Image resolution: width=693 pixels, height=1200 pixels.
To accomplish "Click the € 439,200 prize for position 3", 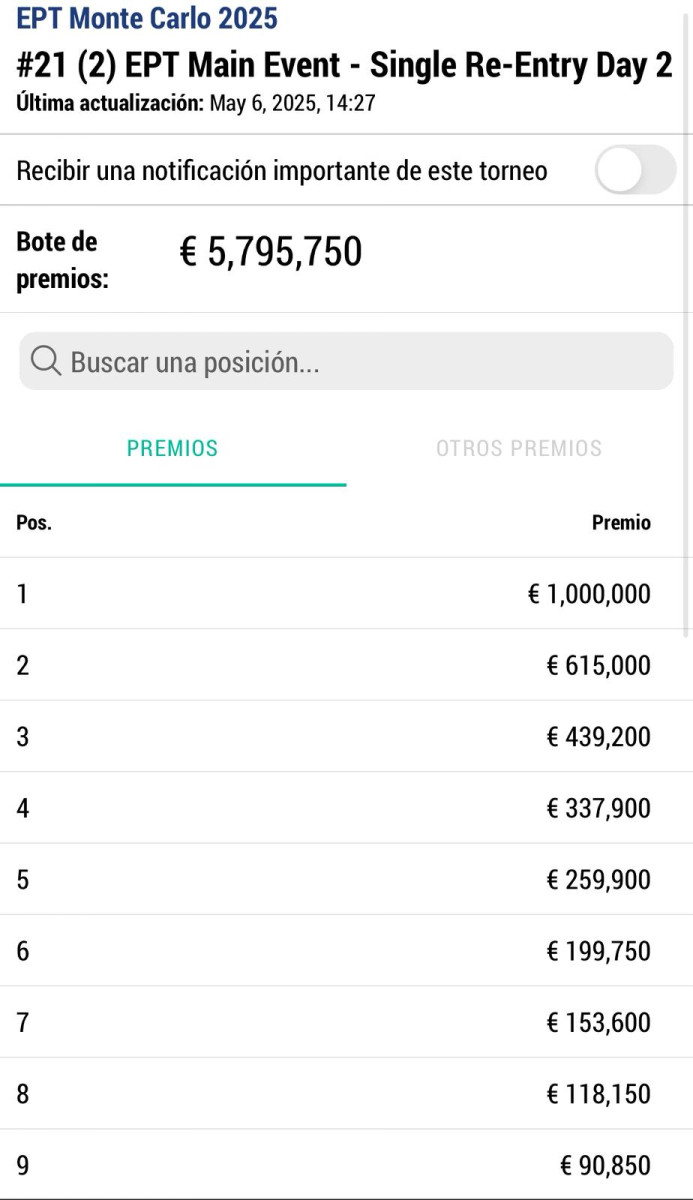I will point(598,737).
